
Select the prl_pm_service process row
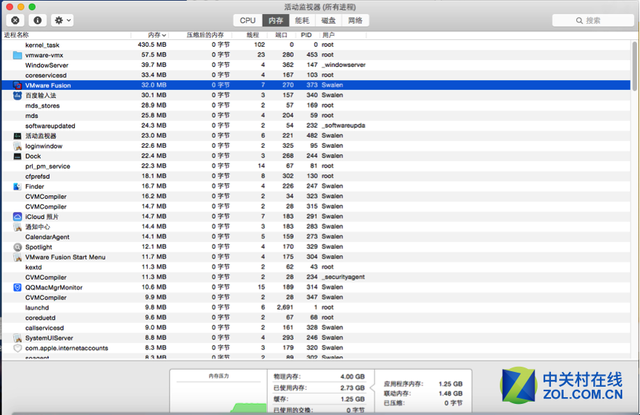316,166
